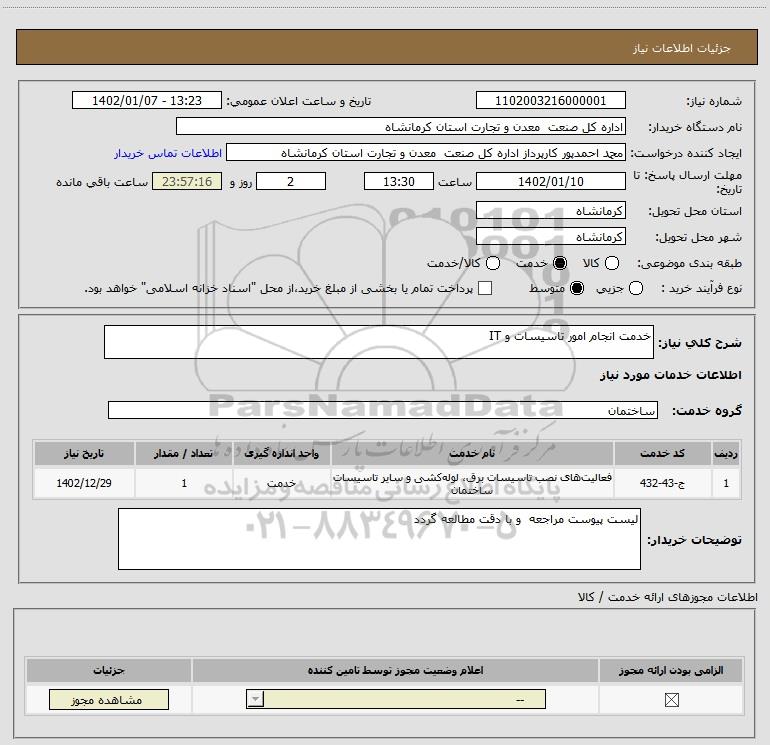
Task: Open the اطلاعات تماس خریدار link
Action: tap(168, 153)
